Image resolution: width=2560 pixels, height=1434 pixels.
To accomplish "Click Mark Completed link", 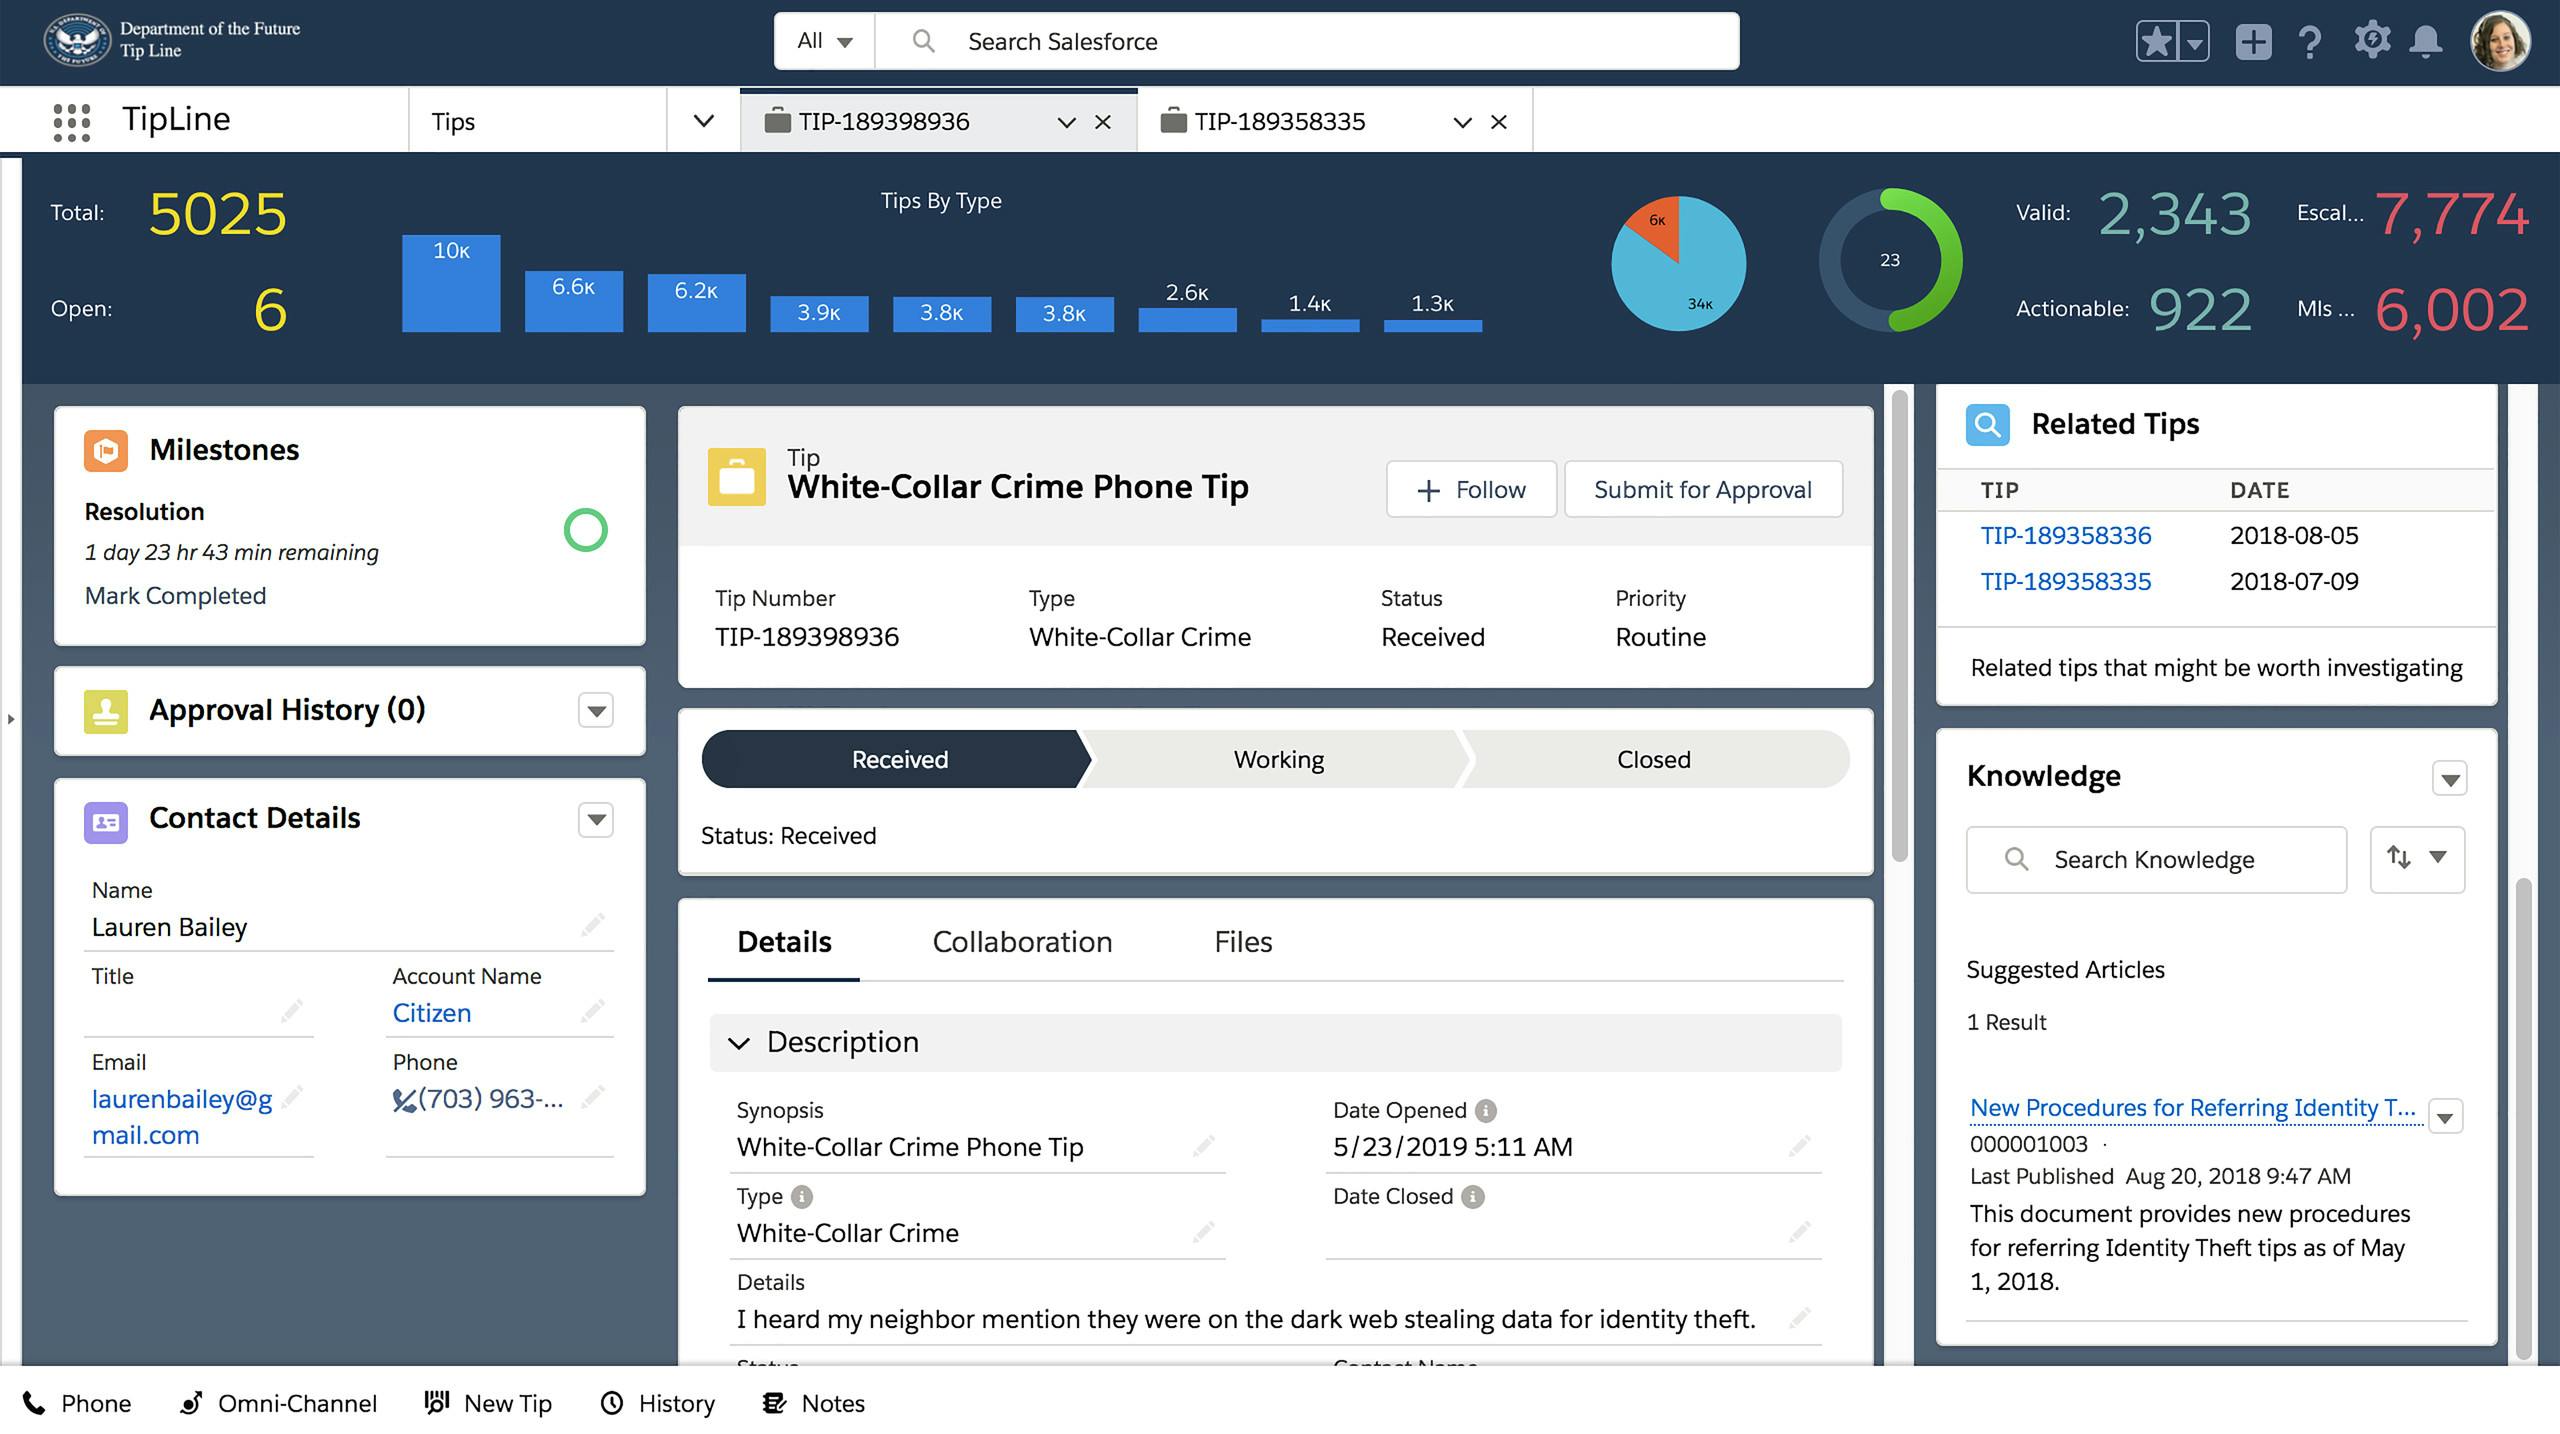I will coord(175,595).
